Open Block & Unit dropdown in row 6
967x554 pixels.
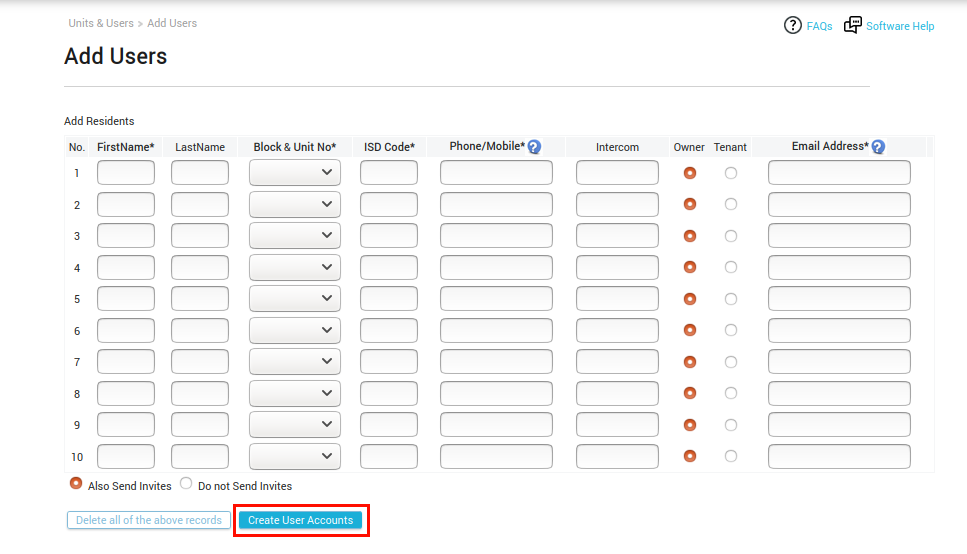[x=295, y=331]
